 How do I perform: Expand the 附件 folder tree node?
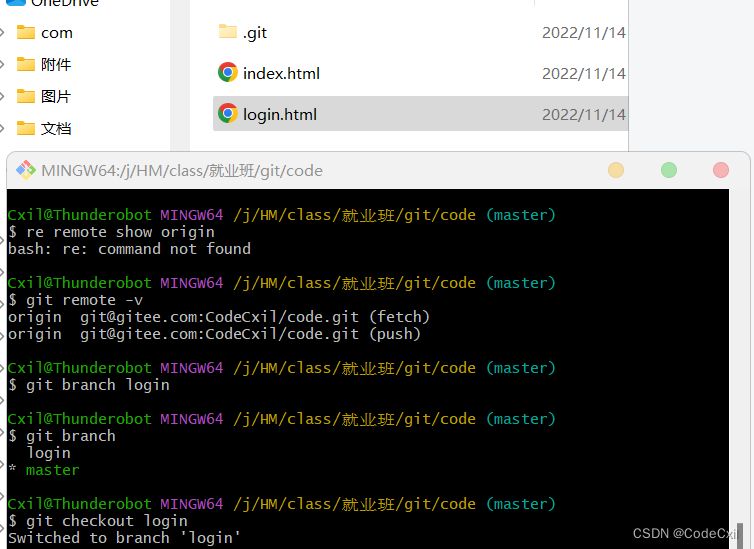(x=2, y=64)
